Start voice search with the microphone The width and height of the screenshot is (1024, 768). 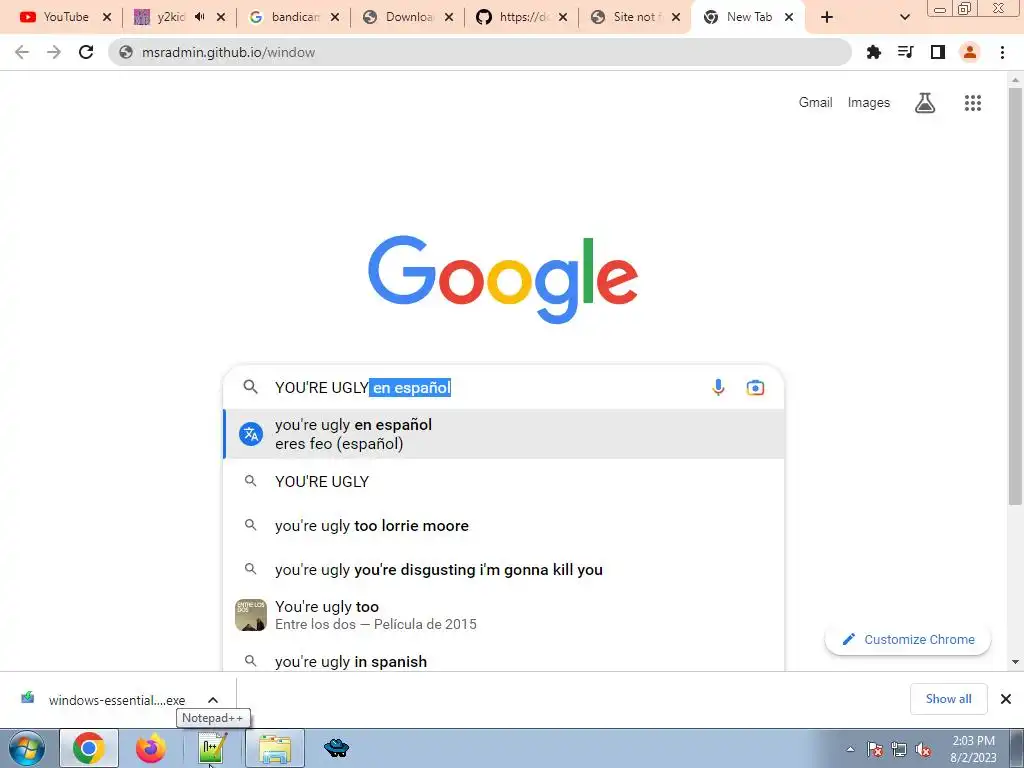coord(718,387)
